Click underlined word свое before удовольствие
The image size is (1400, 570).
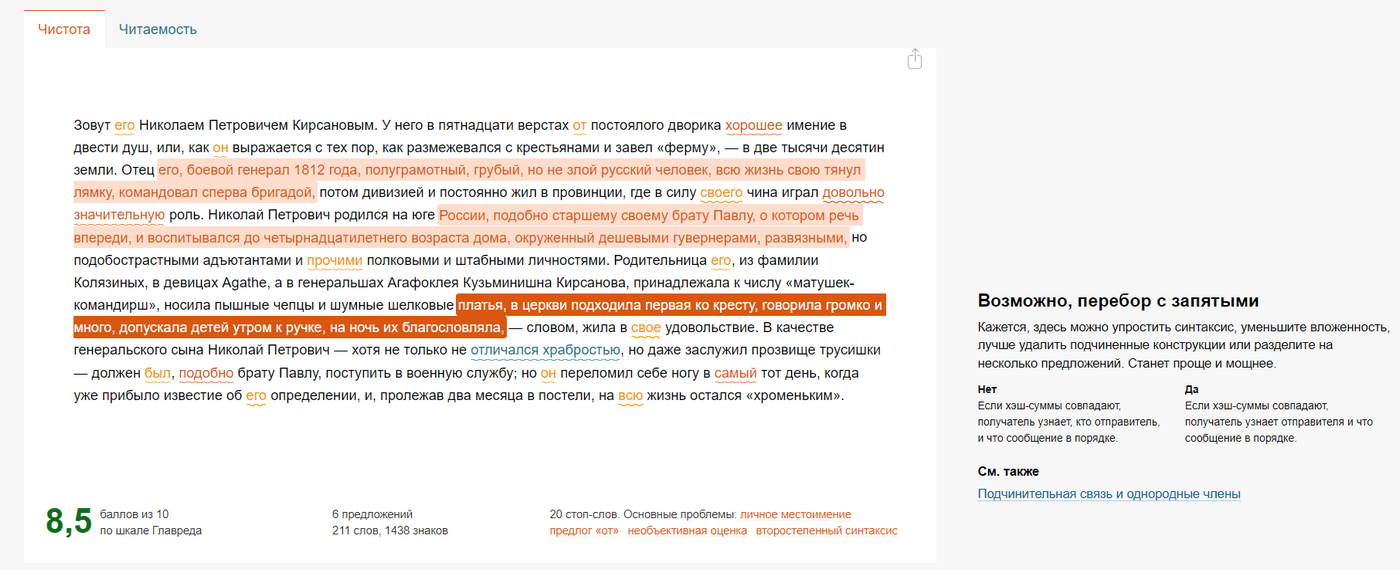[646, 327]
